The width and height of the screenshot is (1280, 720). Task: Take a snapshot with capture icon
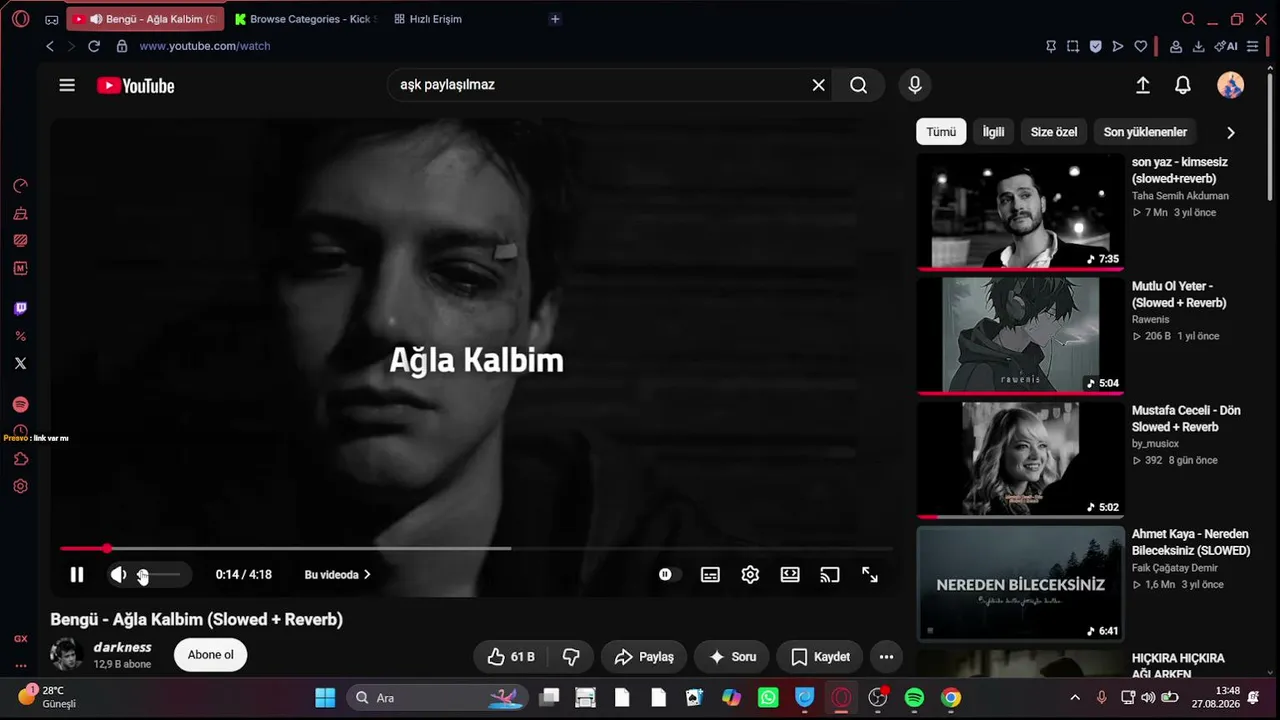(x=1073, y=46)
